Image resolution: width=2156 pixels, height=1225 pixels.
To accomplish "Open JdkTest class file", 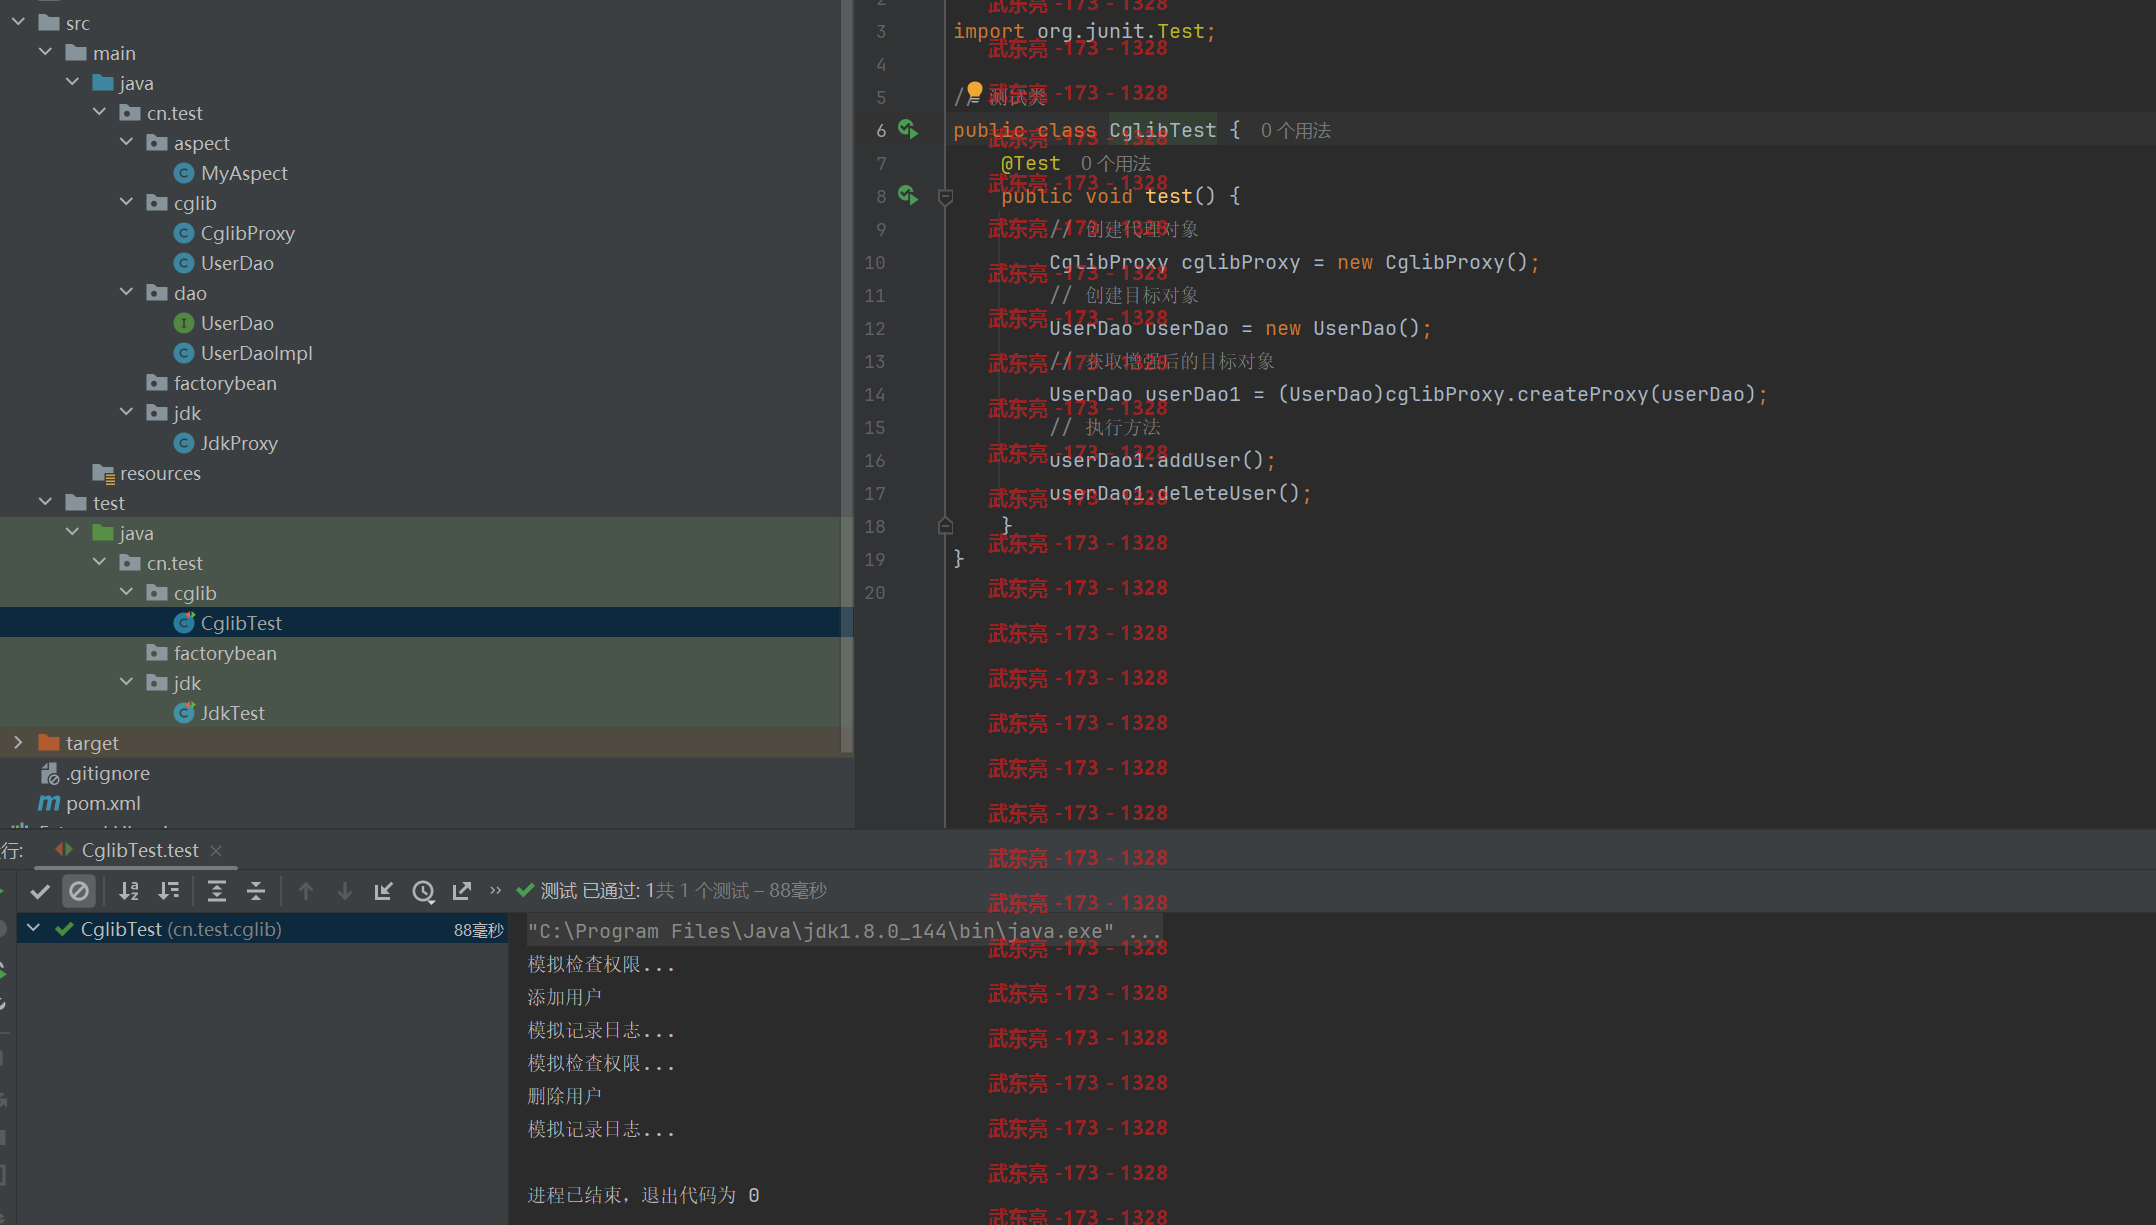I will coord(232,713).
